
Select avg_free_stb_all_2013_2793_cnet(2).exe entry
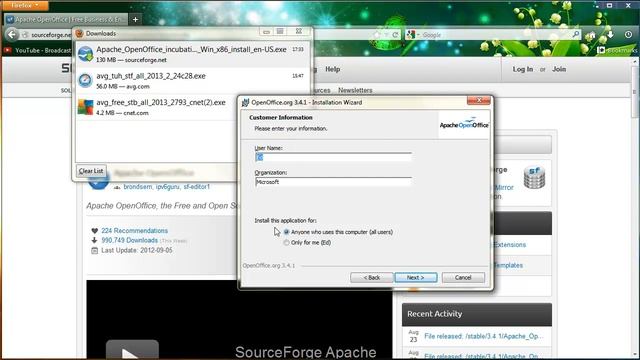[156, 107]
